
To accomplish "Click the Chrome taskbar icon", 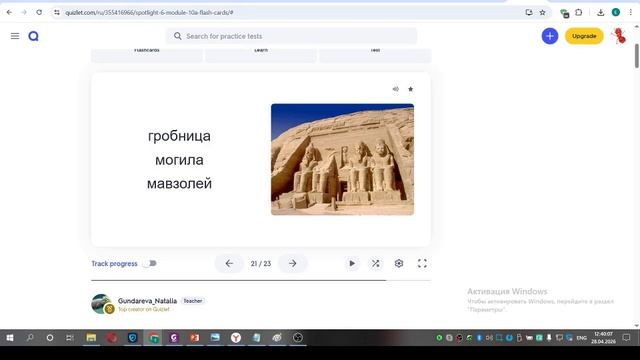I will pos(153,338).
